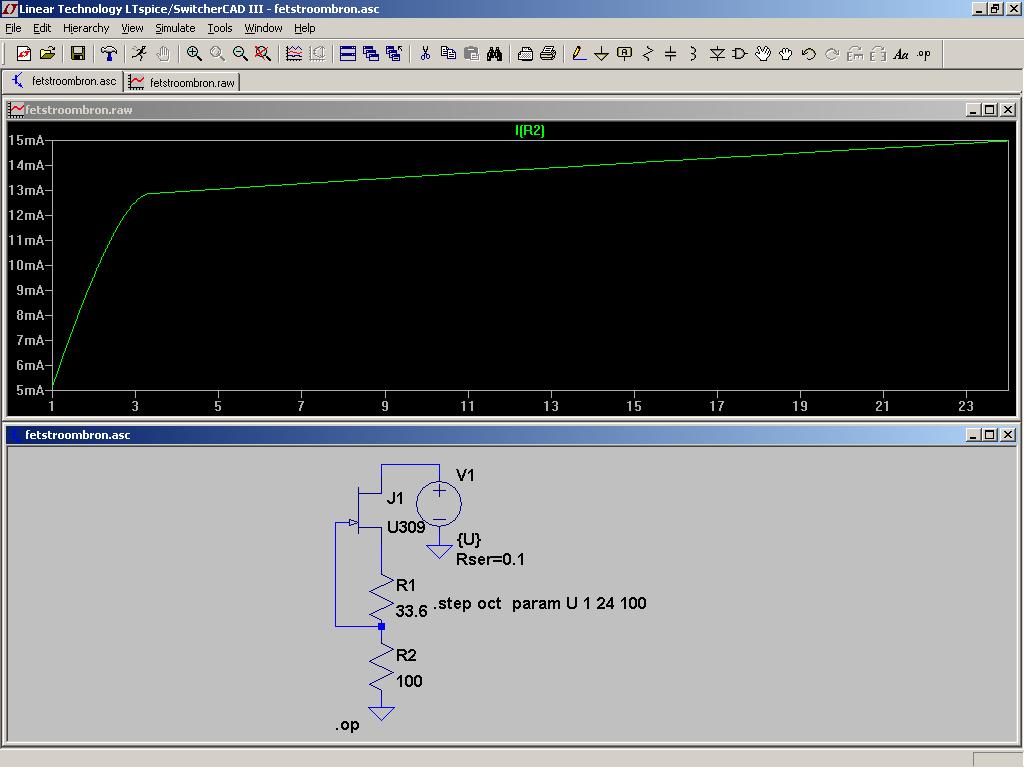
Task: Switch to the fetstroombron.asc tab
Action: 64,81
